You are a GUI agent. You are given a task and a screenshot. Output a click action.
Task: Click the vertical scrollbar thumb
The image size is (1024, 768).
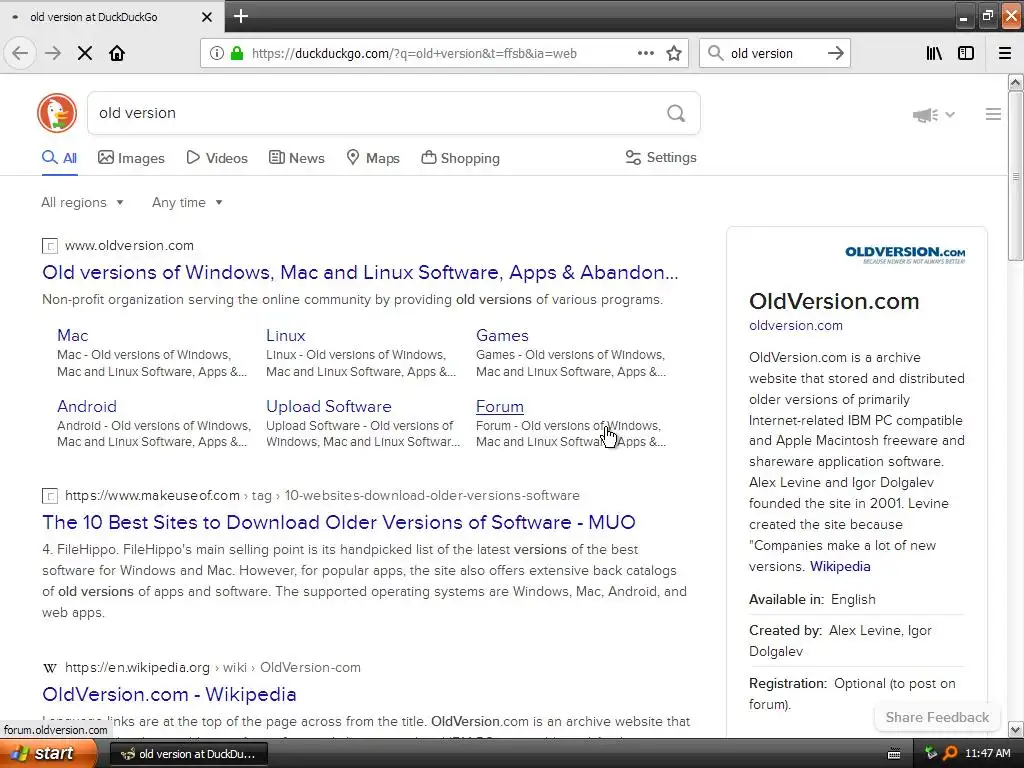(x=1016, y=176)
